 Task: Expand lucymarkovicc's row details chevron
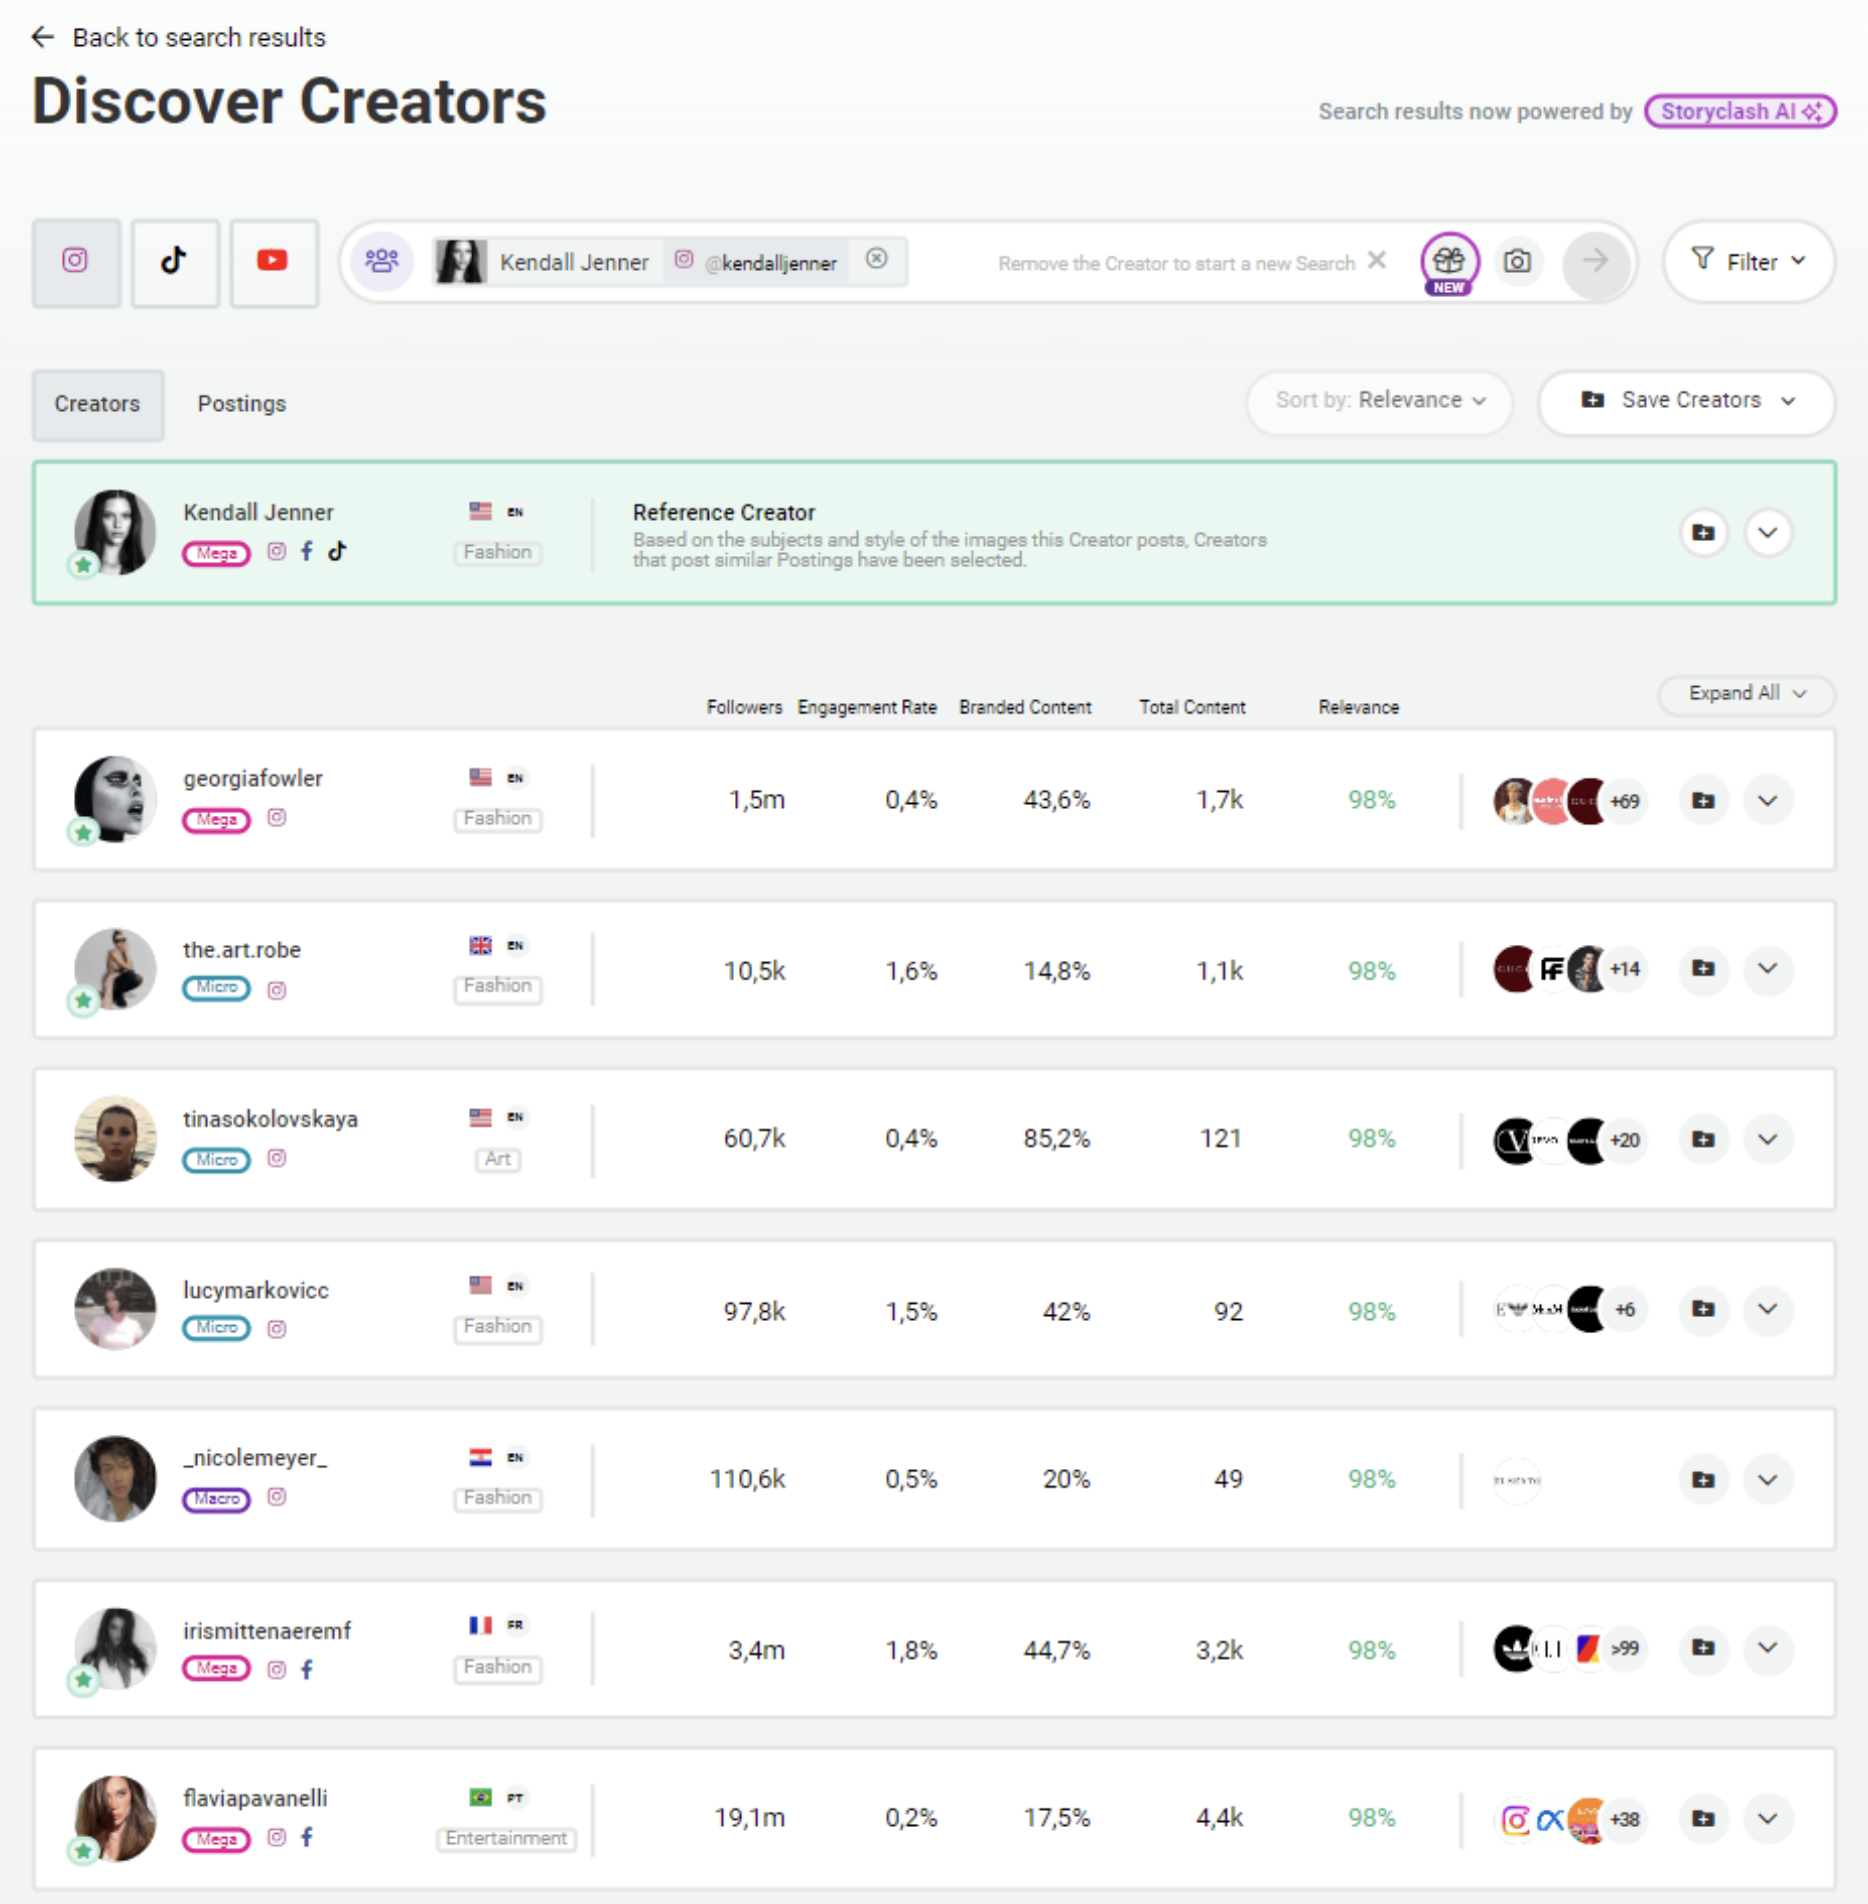(1767, 1309)
